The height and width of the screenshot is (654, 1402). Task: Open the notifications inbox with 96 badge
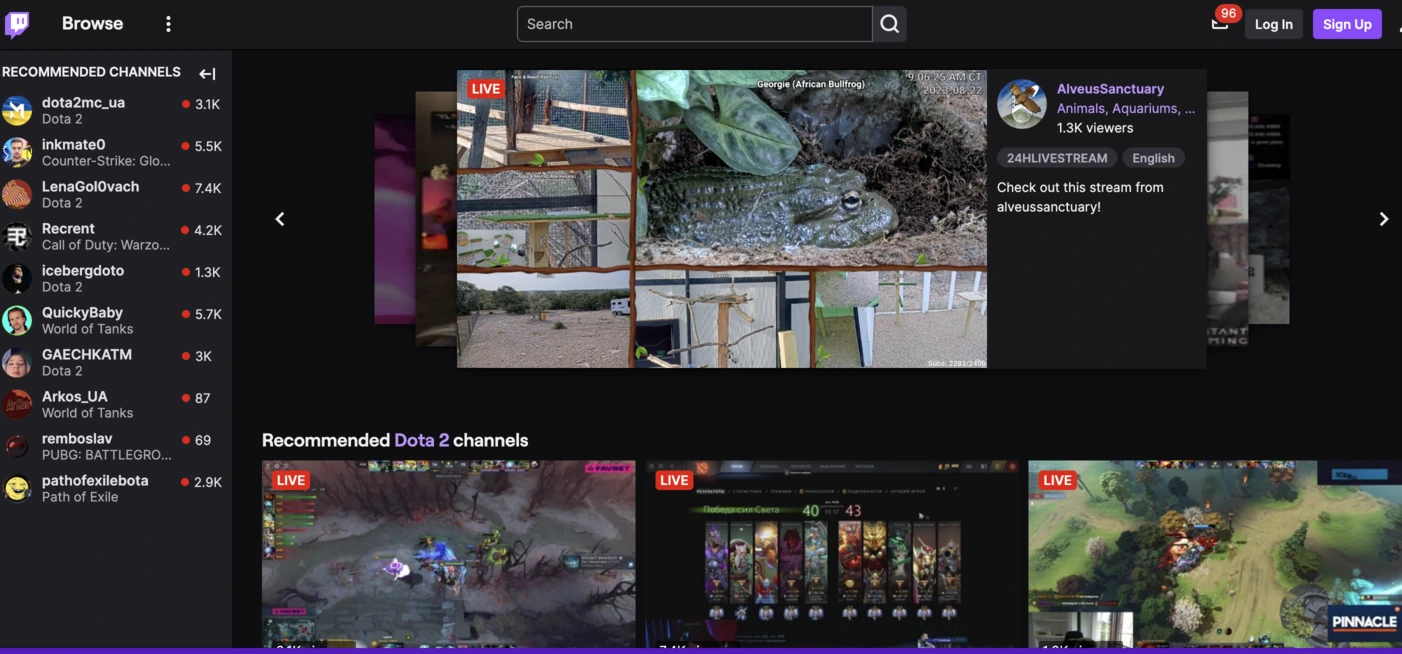(1220, 22)
